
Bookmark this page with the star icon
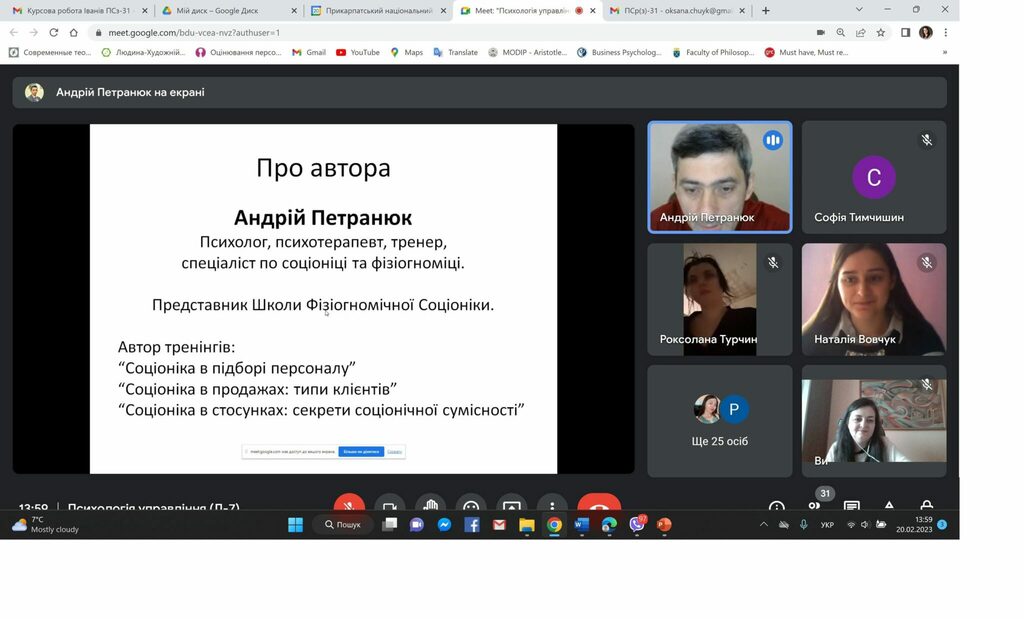[x=881, y=32]
